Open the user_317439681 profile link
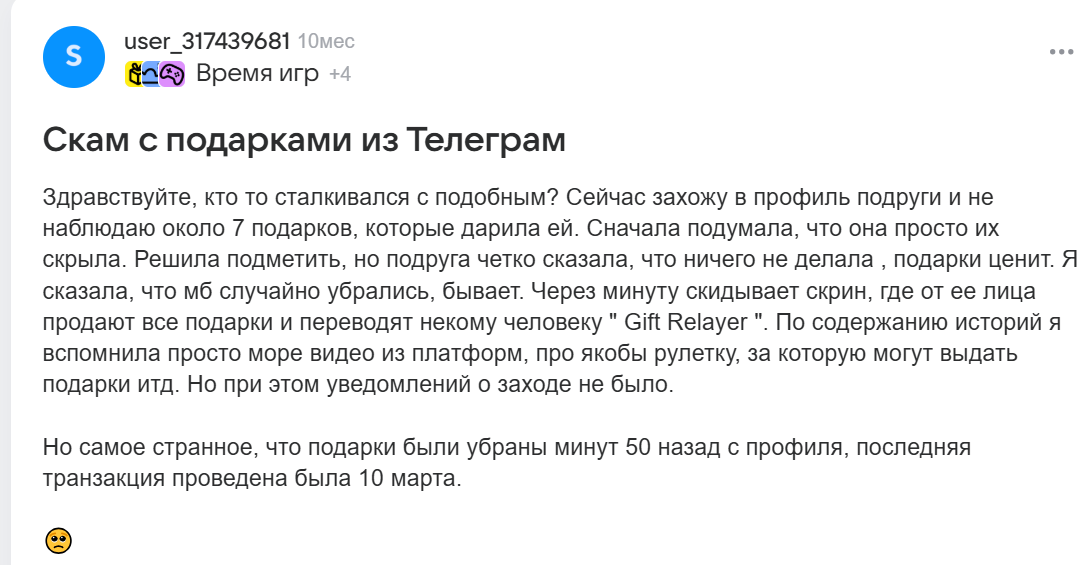1091x565 pixels. pos(207,41)
